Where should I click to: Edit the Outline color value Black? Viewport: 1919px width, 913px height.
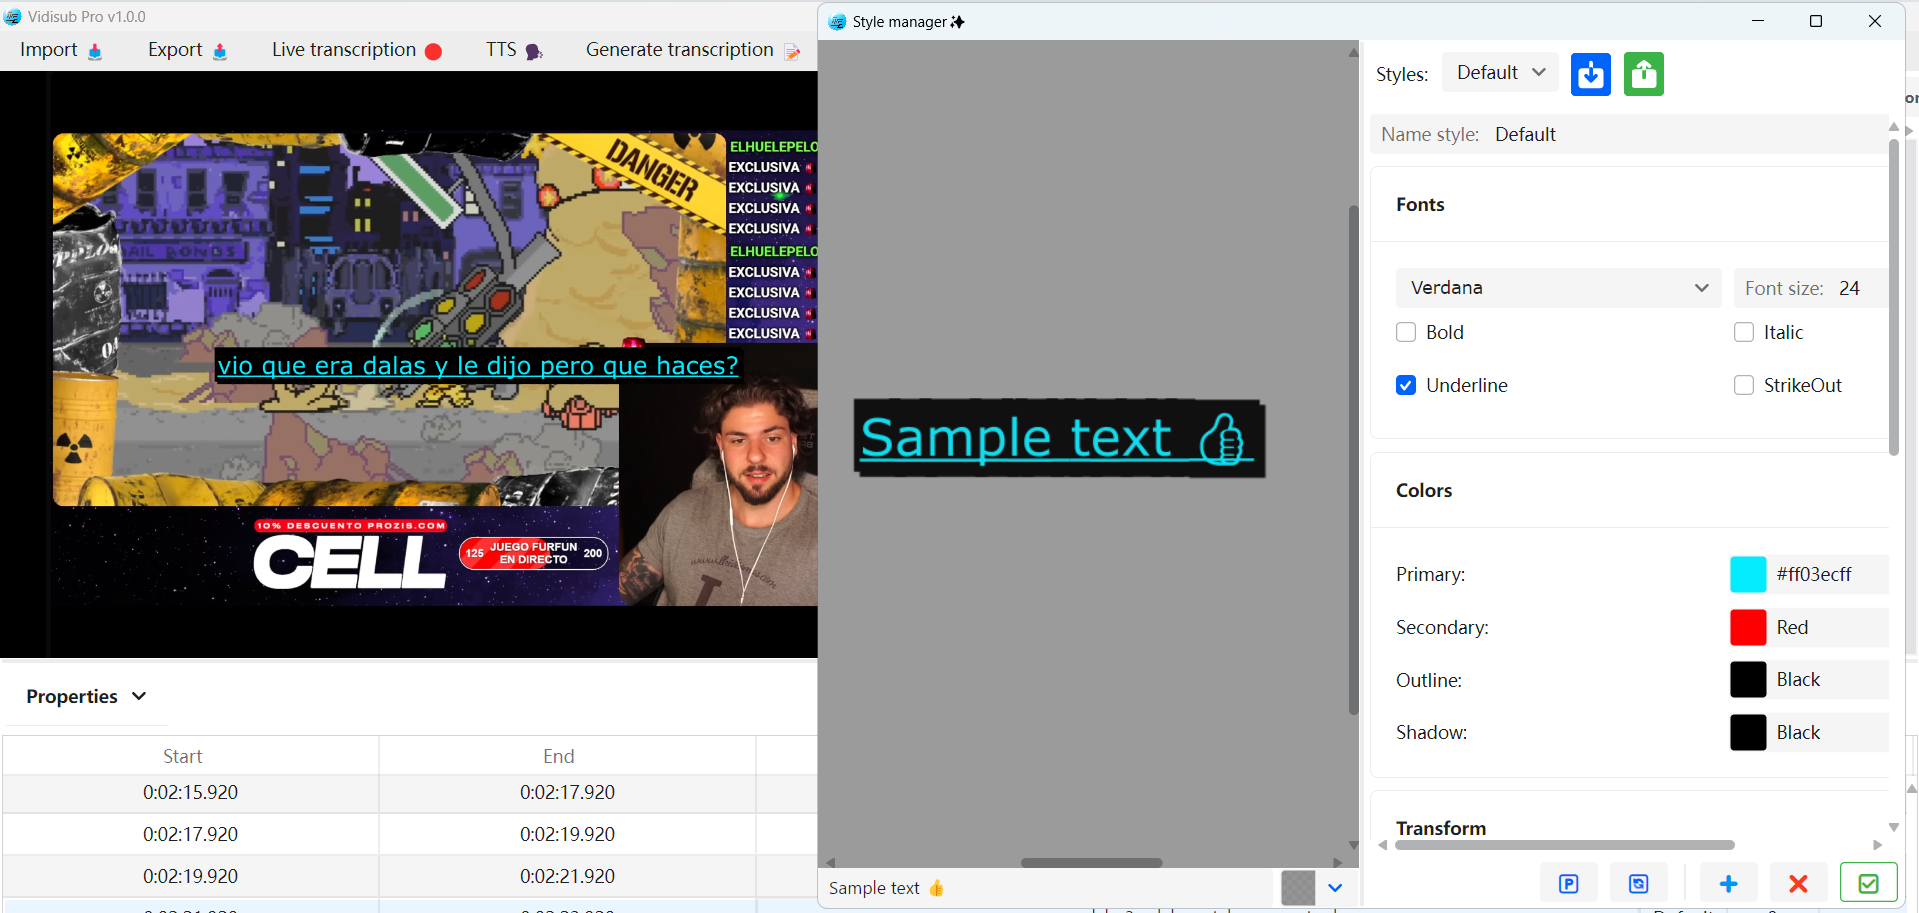point(1830,680)
